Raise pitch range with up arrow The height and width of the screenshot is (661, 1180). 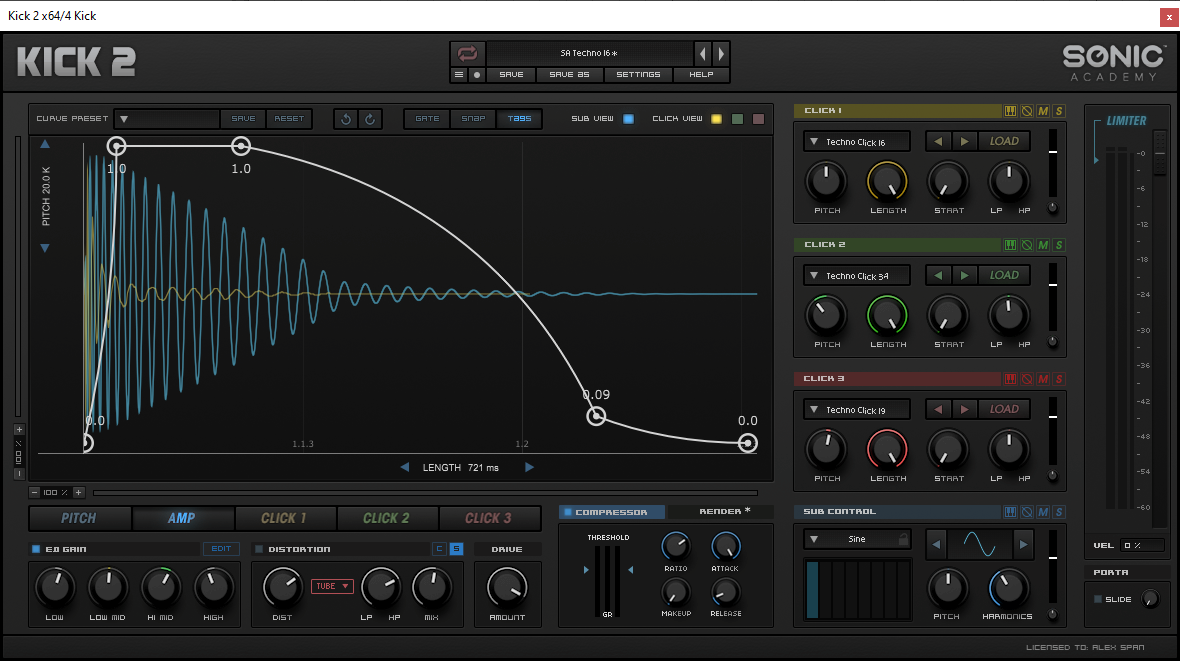tap(45, 144)
